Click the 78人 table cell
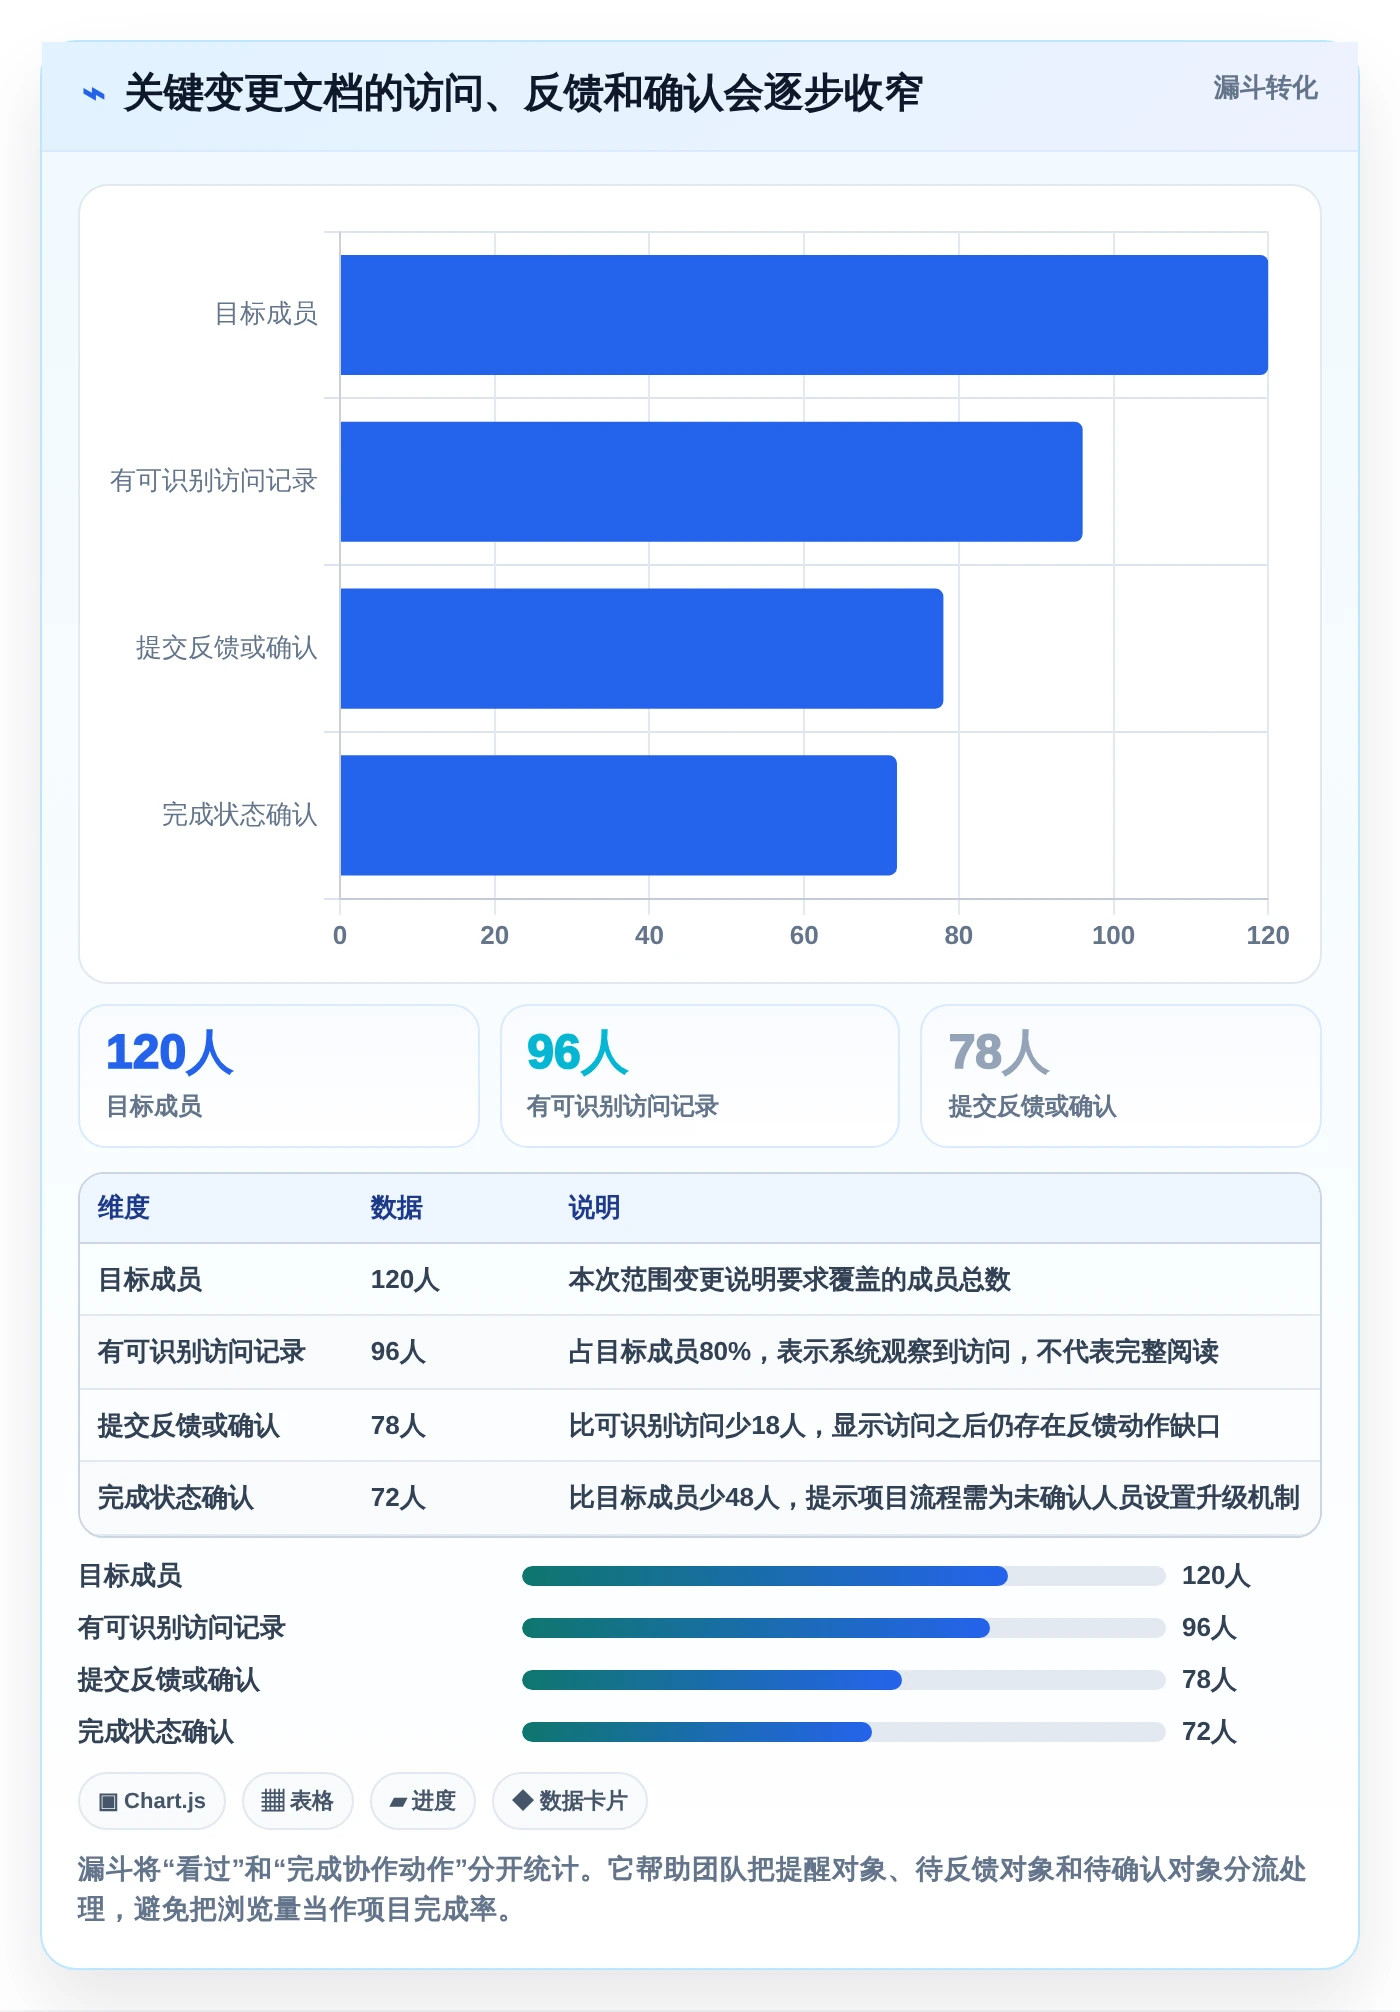The width and height of the screenshot is (1400, 2012). [398, 1425]
